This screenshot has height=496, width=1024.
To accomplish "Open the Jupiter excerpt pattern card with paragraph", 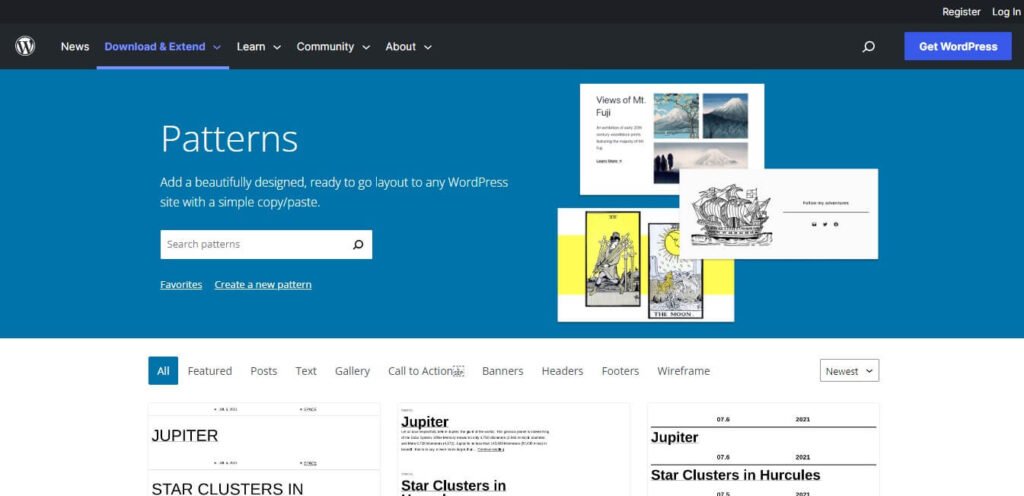I will pos(513,449).
